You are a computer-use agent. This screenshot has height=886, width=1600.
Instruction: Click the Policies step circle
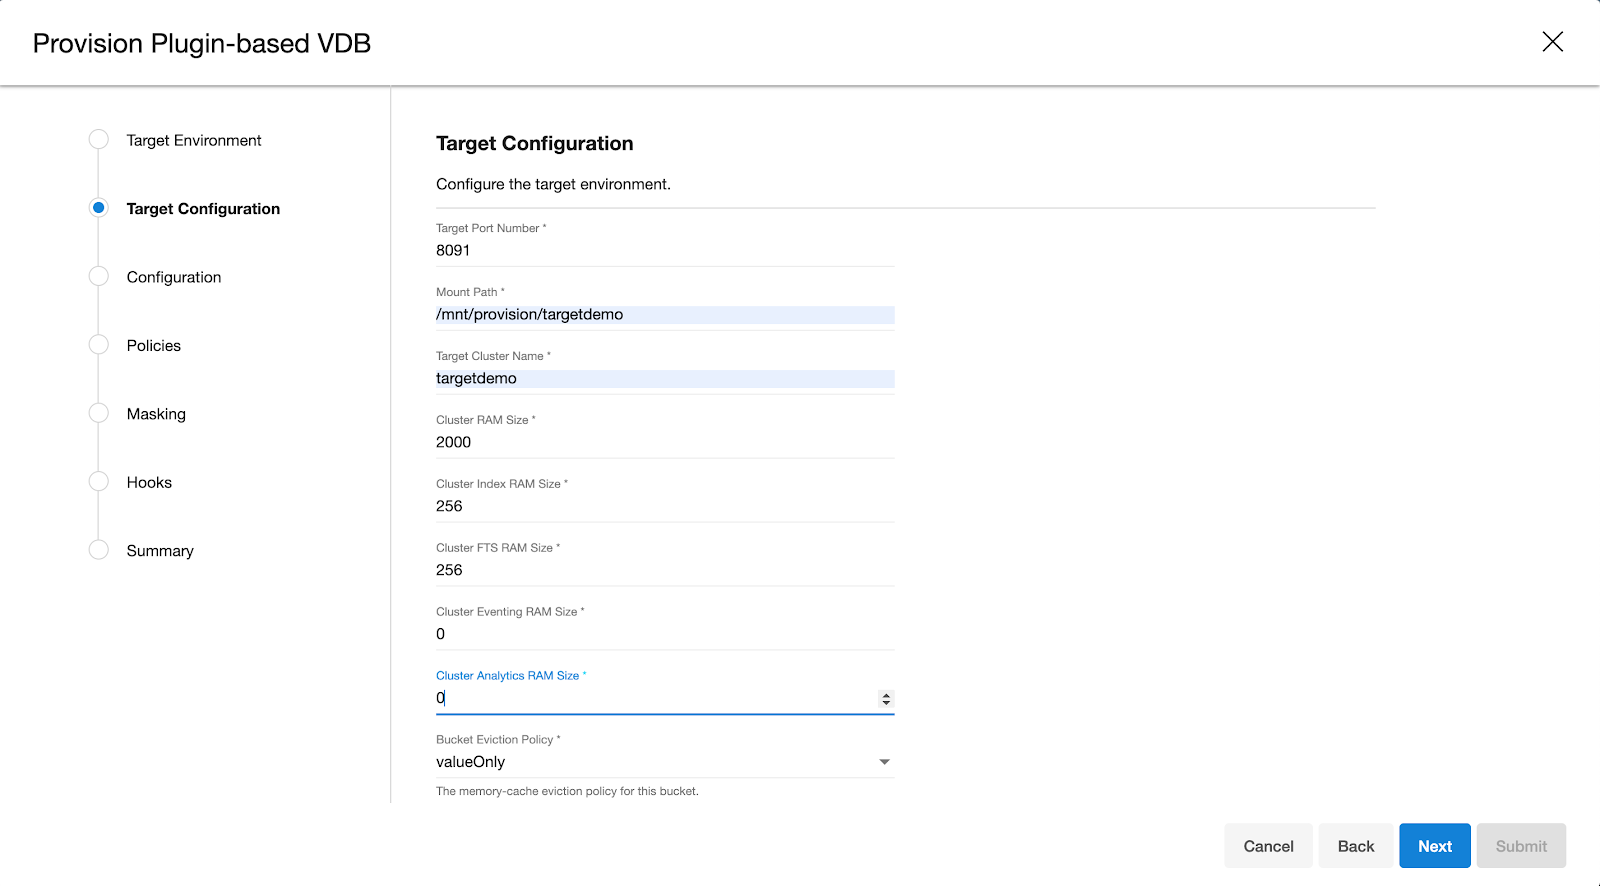click(98, 345)
